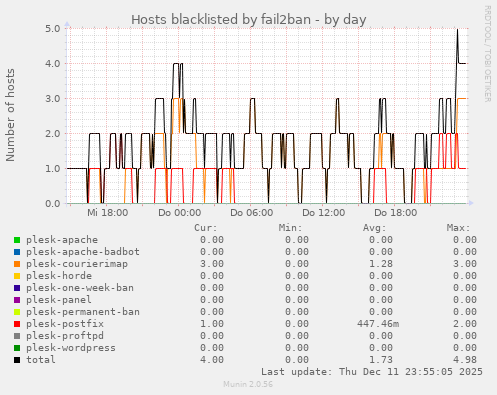Click the plesk-permanent-ban lime swatch

pyautogui.click(x=17, y=312)
